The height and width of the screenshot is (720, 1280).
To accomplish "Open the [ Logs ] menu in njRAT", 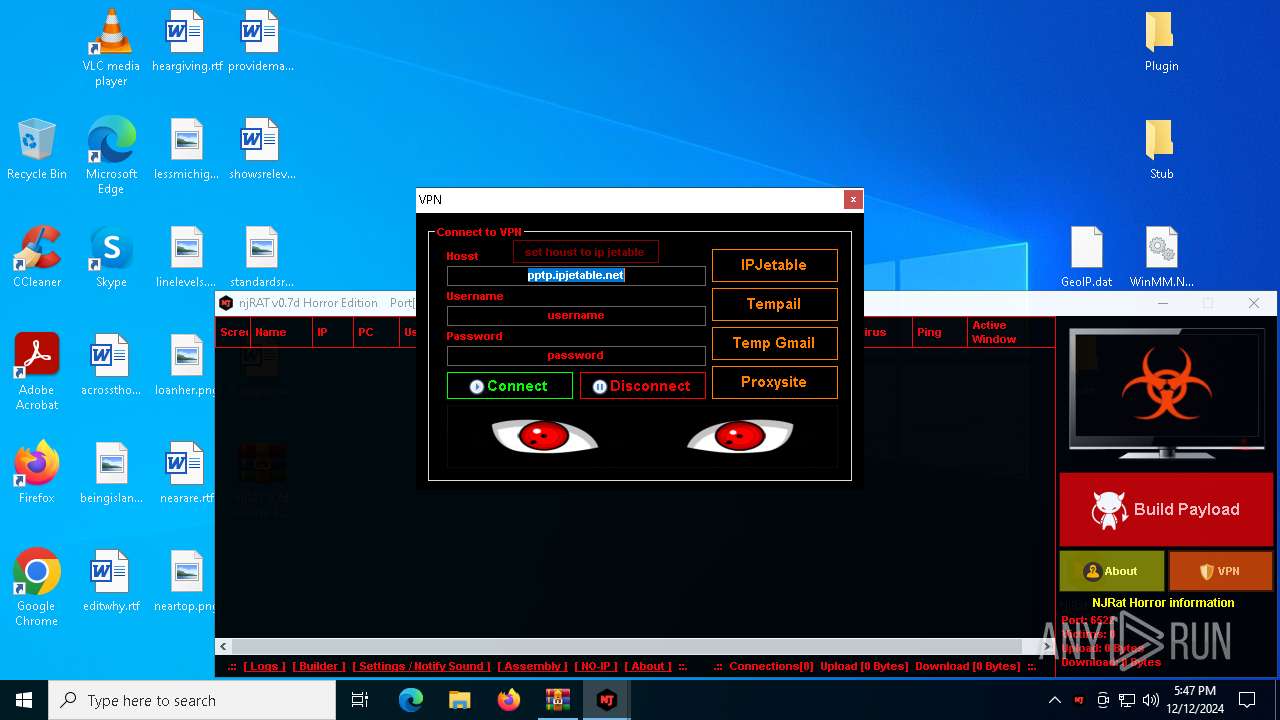I will (x=264, y=666).
